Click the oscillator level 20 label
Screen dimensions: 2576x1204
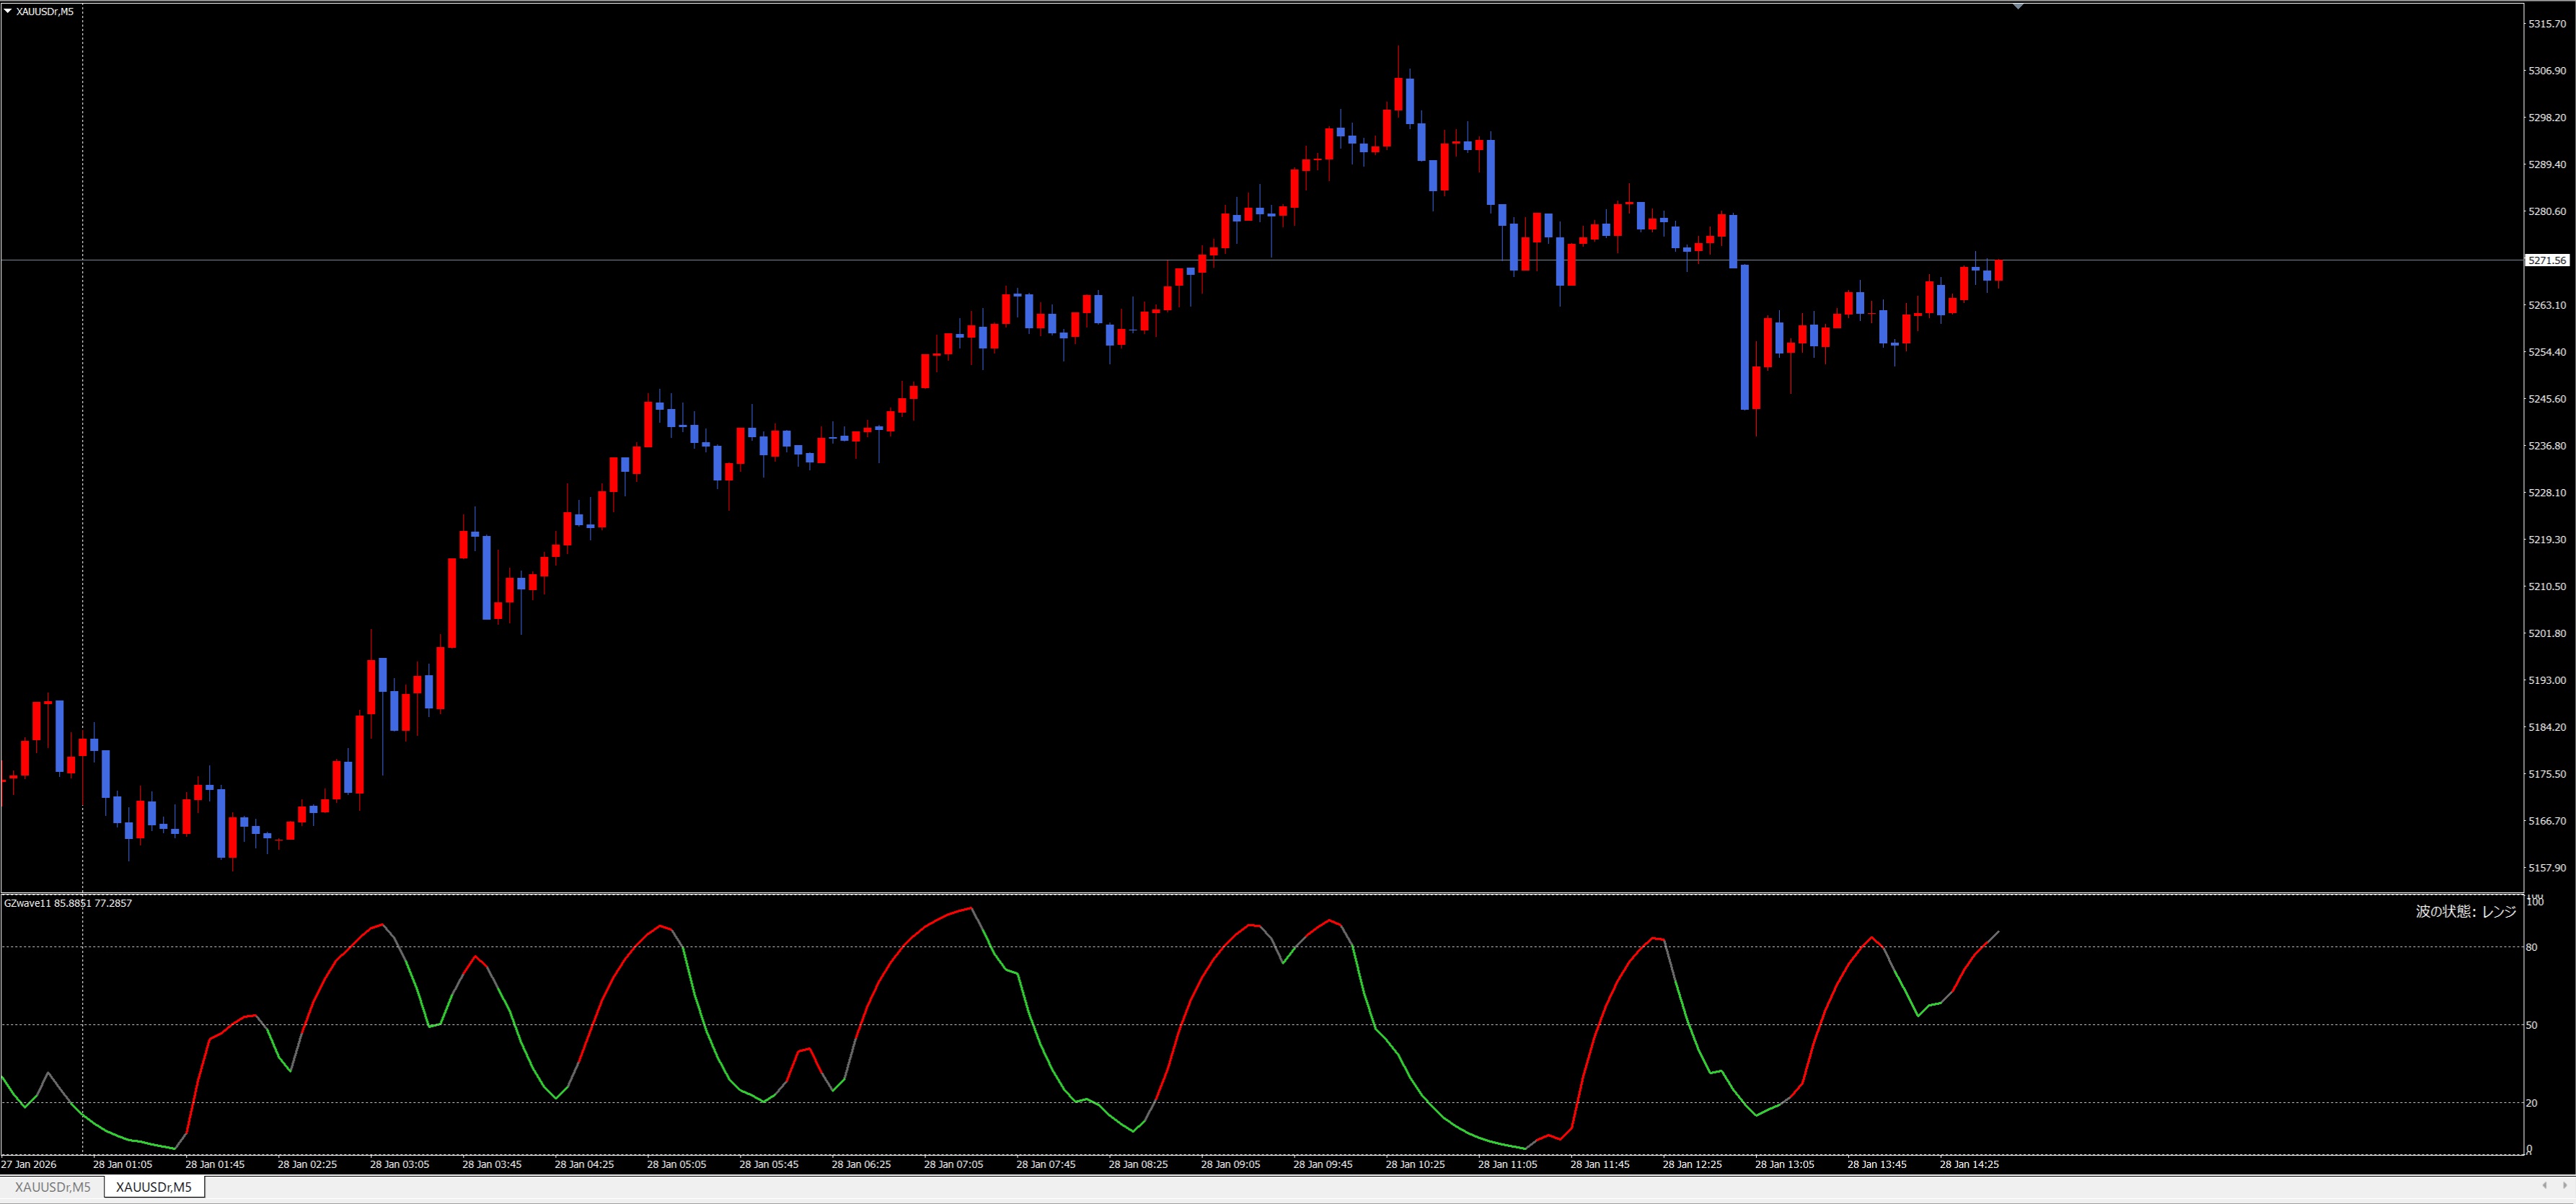pyautogui.click(x=2531, y=1103)
